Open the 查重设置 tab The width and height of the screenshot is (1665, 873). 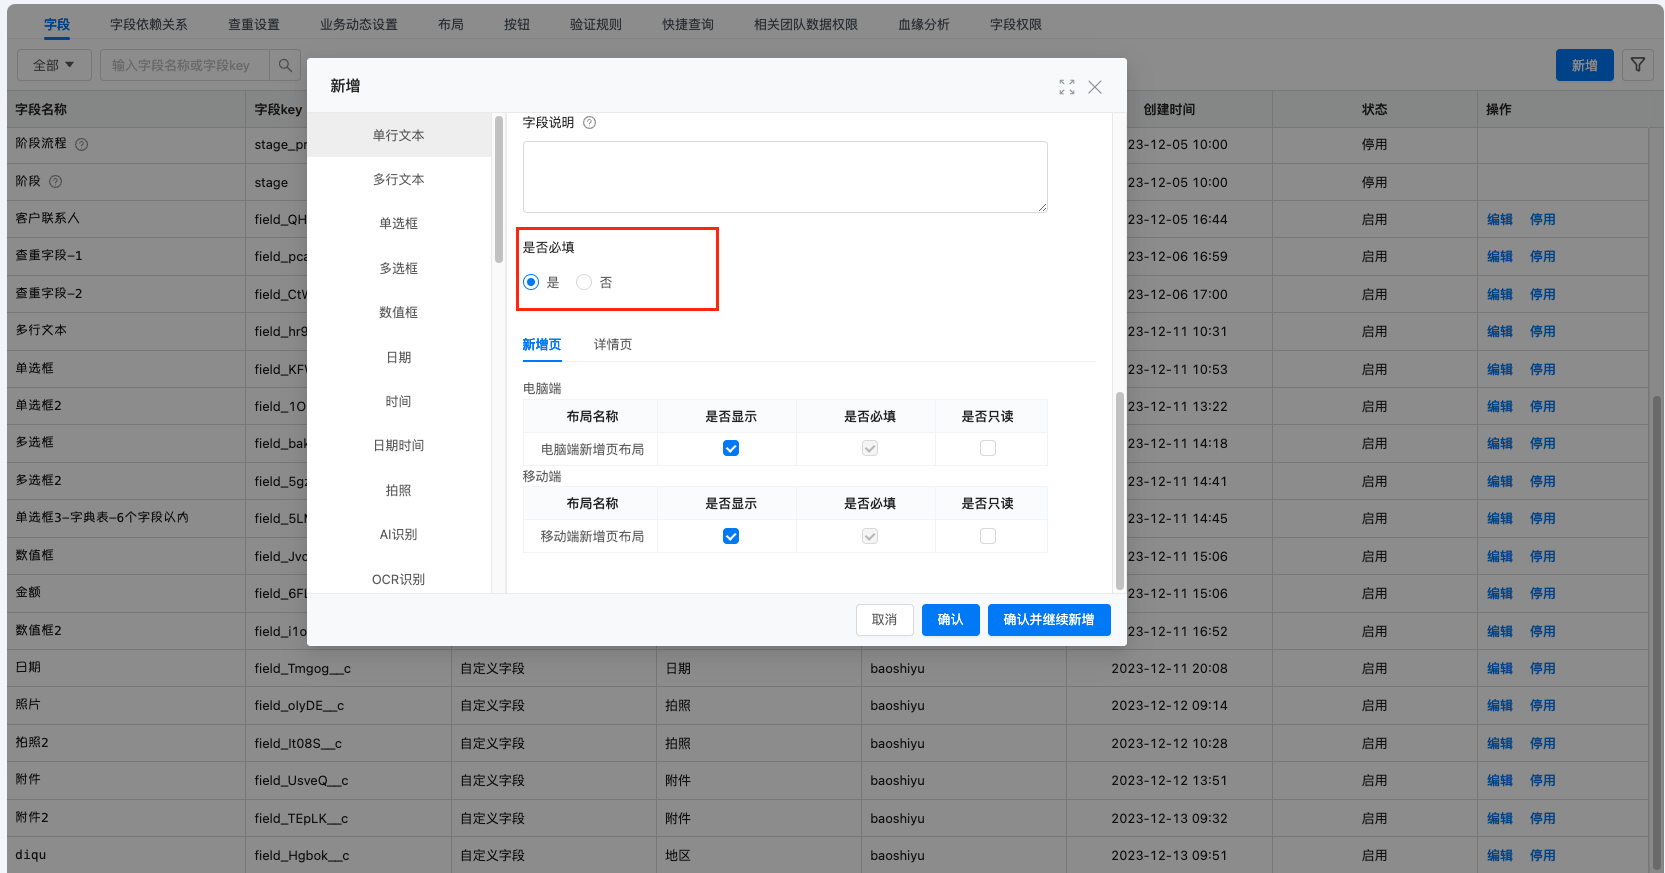pos(253,24)
